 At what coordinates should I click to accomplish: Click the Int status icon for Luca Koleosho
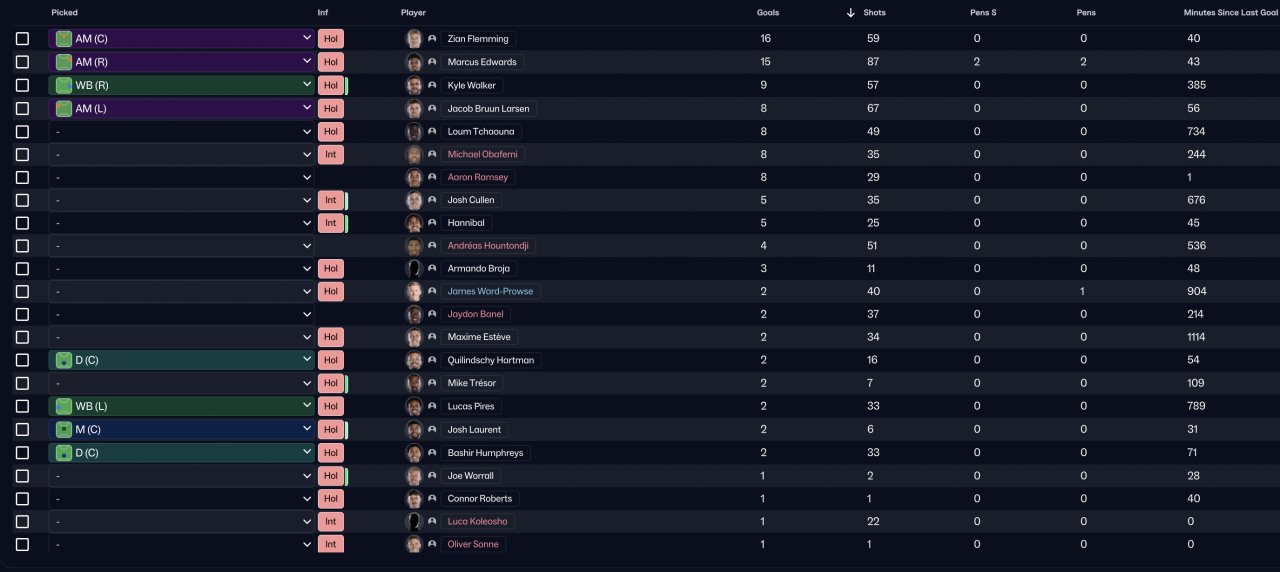(330, 521)
